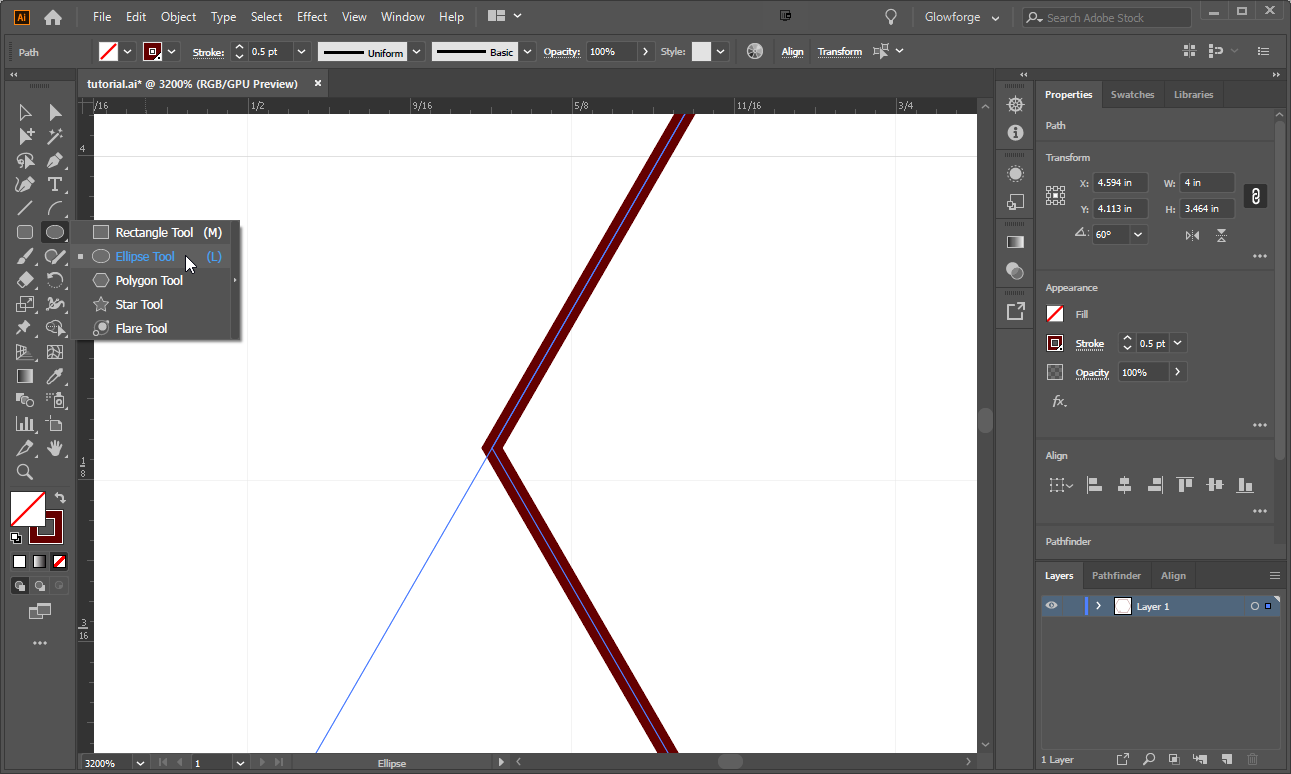Click the Fill swatch in Appearance panel
This screenshot has width=1291, height=774.
click(1054, 313)
